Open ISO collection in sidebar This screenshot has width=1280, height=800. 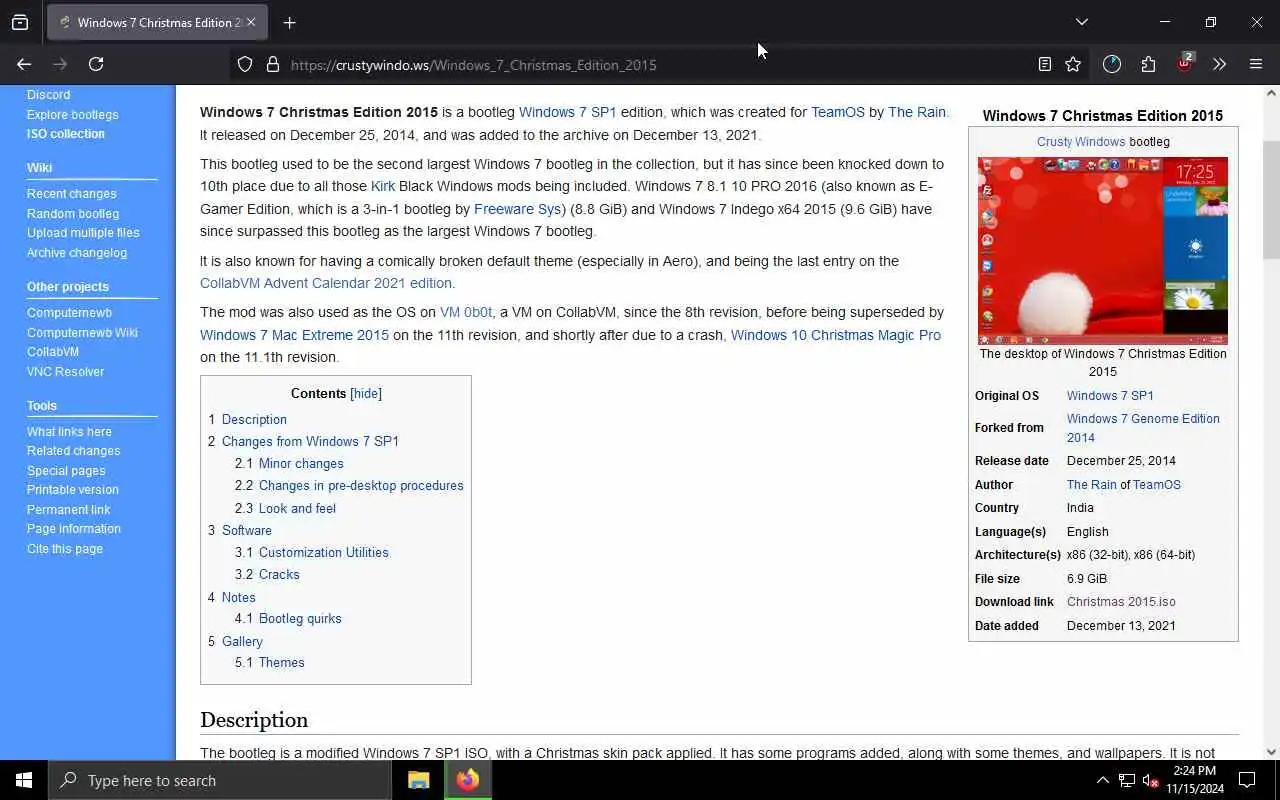(x=65, y=133)
